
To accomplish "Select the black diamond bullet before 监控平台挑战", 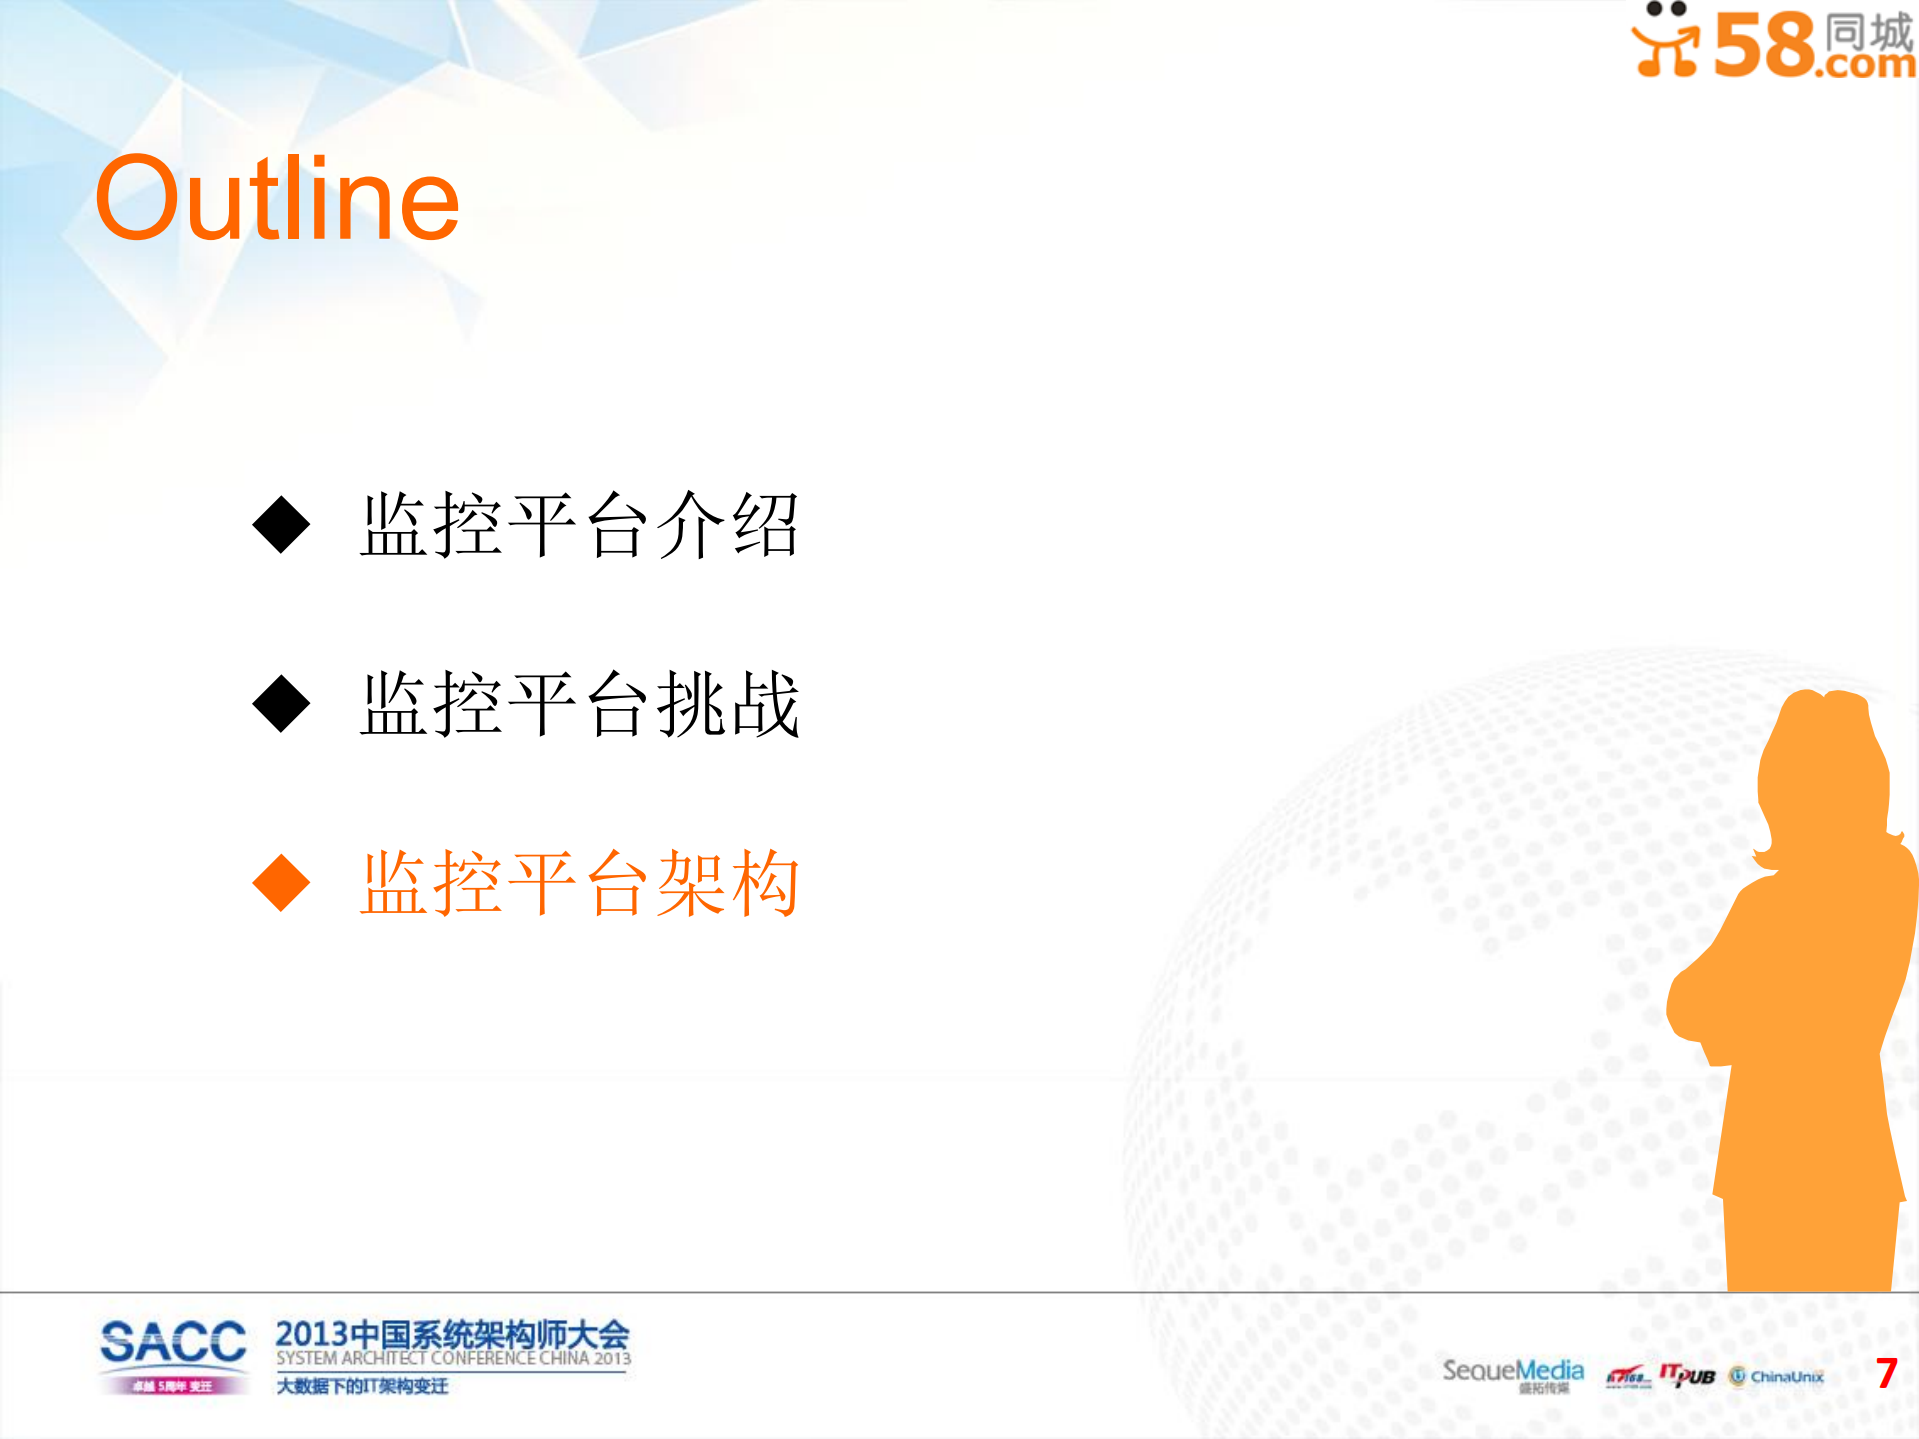I will point(283,704).
